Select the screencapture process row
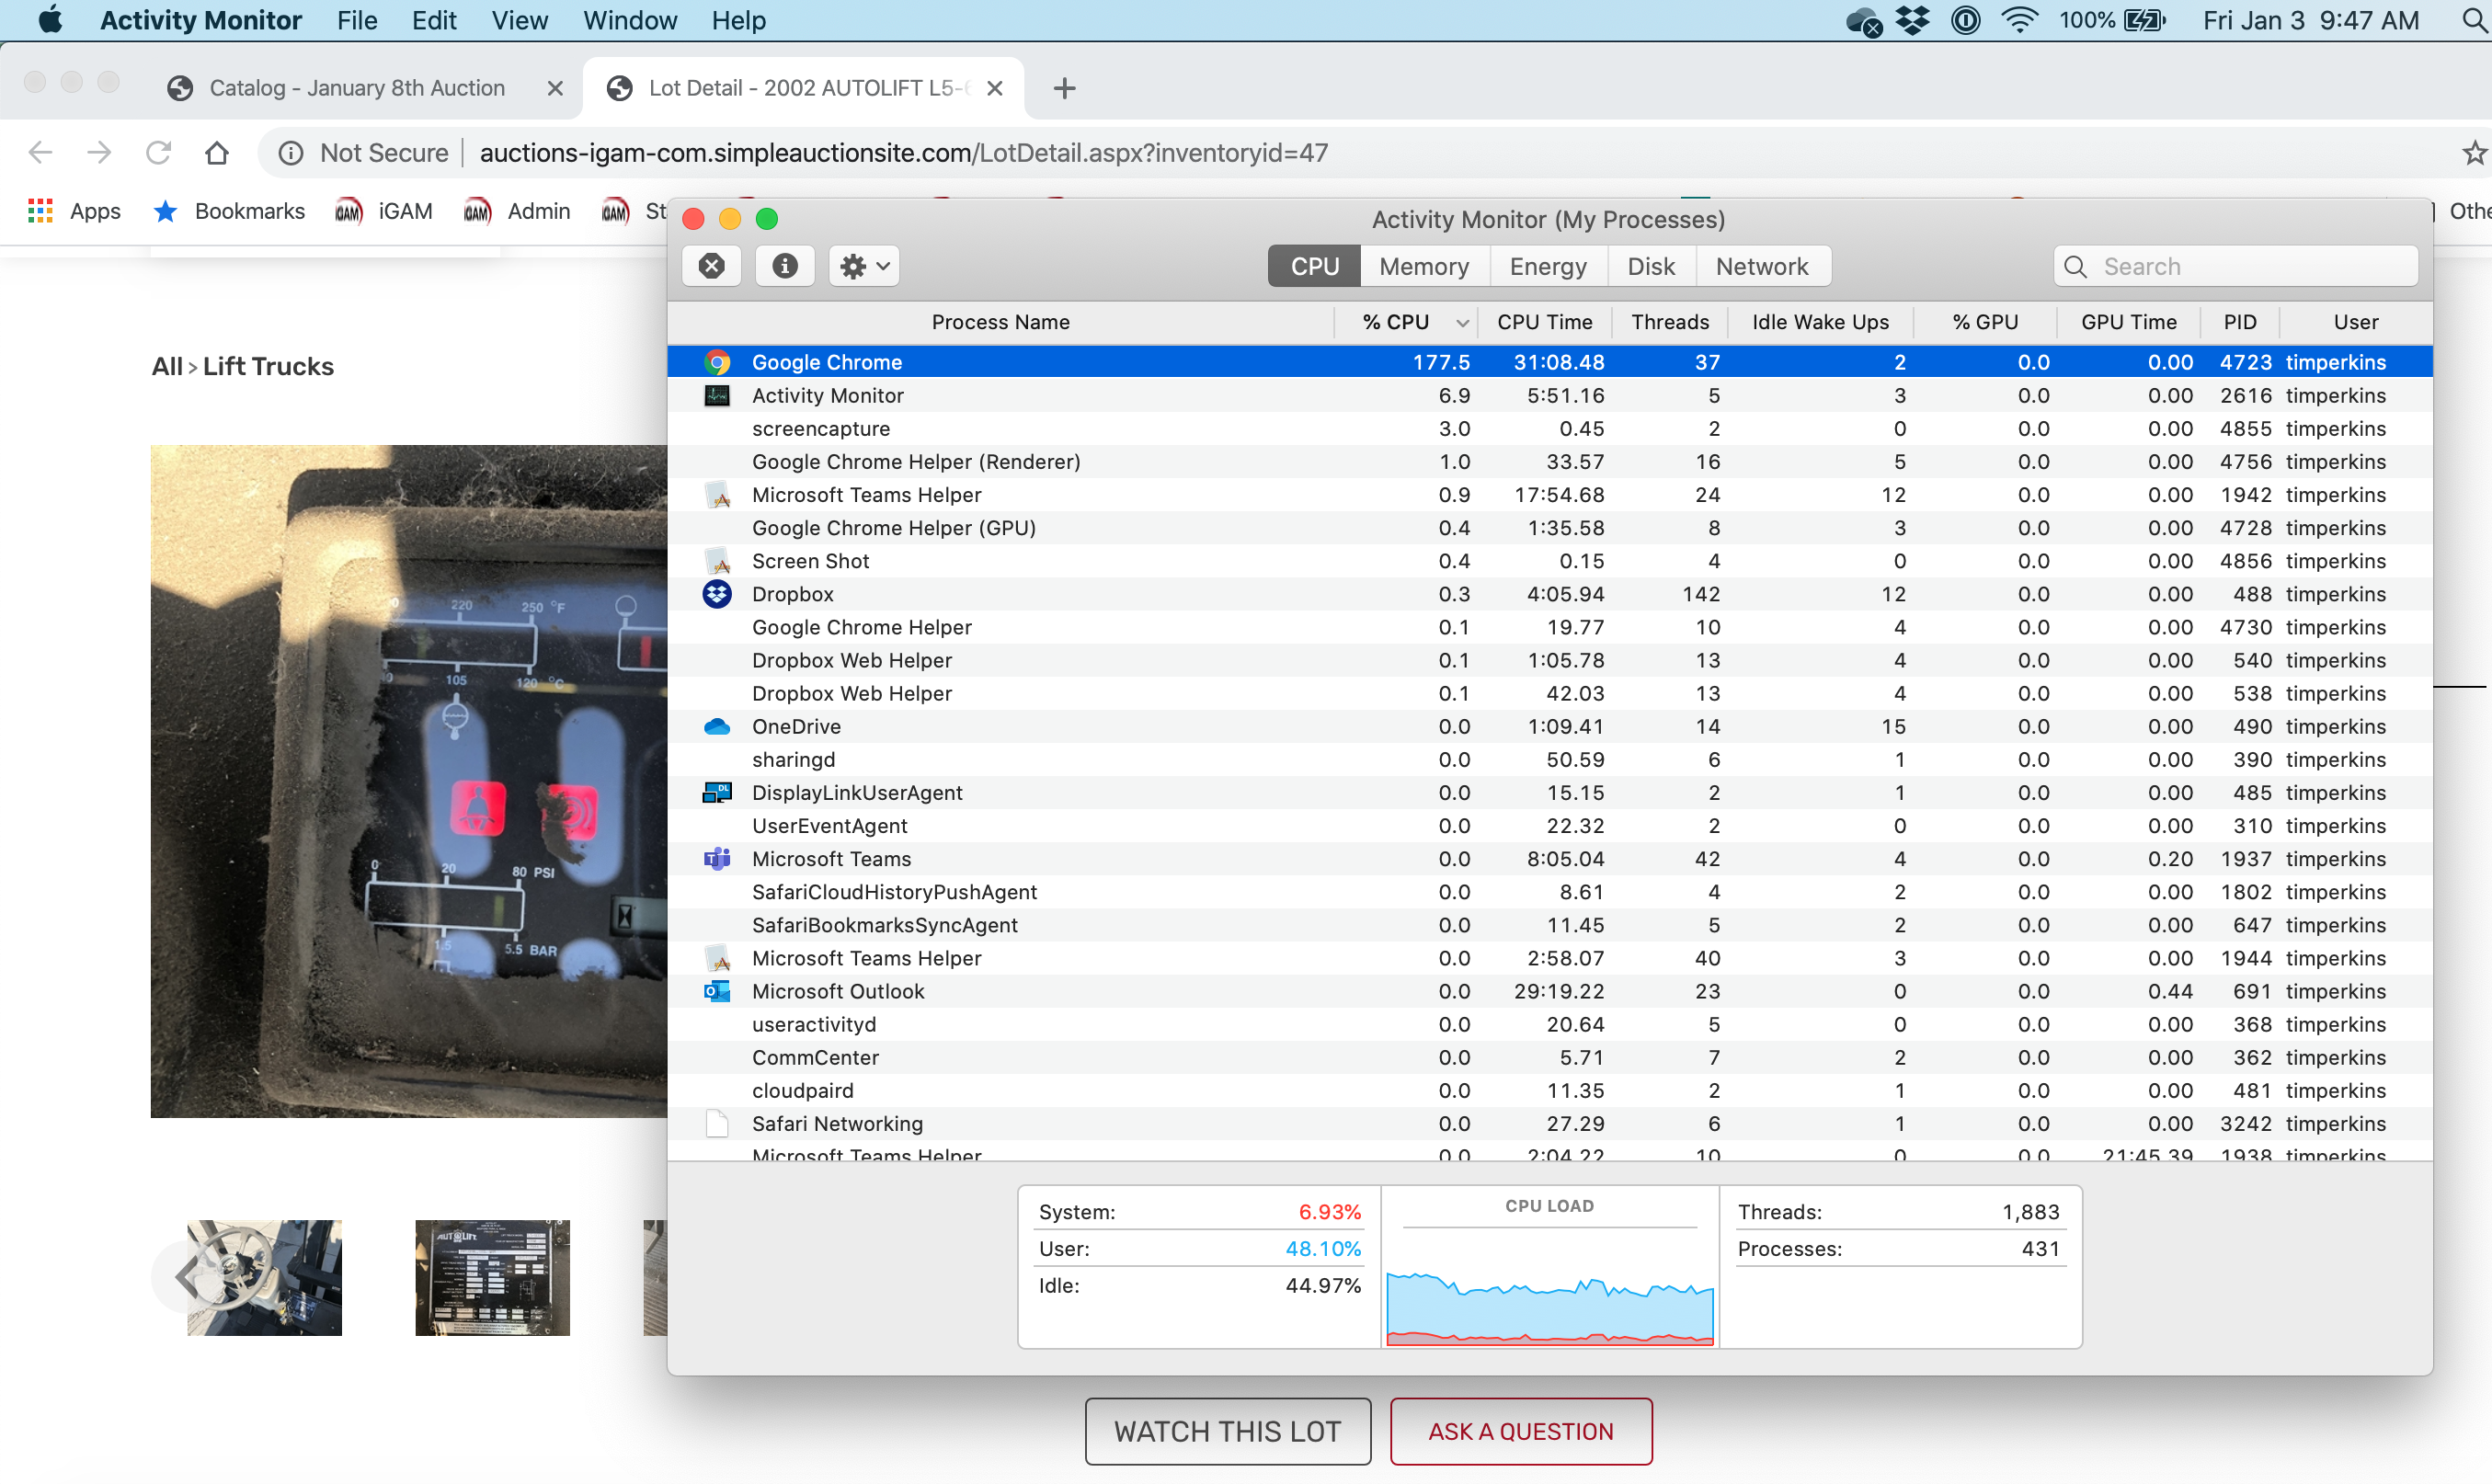This screenshot has height=1484, width=2492. click(1549, 428)
